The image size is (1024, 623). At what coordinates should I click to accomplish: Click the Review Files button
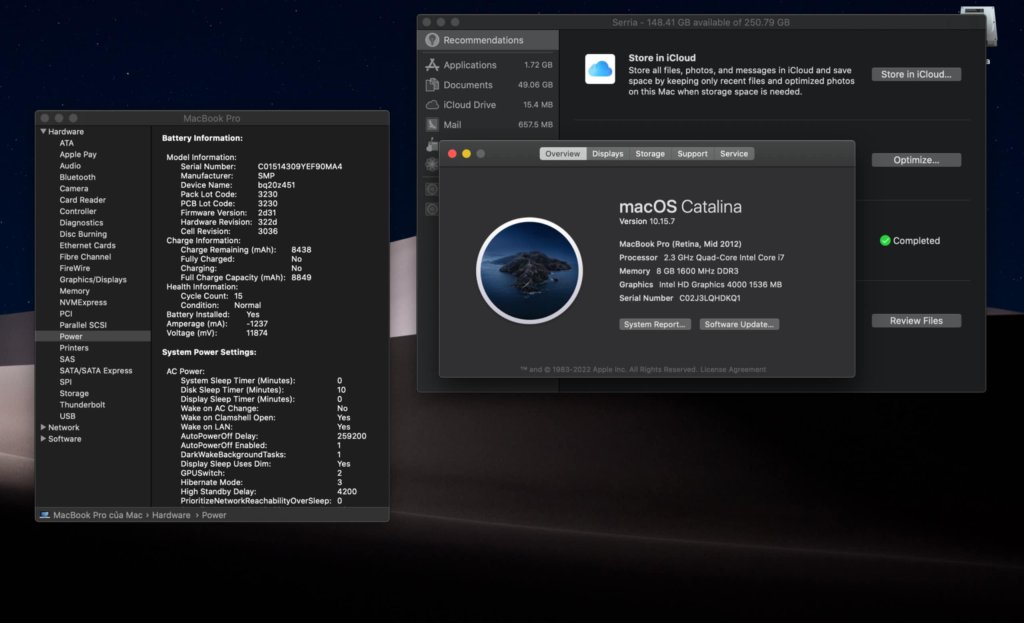pyautogui.click(x=916, y=321)
